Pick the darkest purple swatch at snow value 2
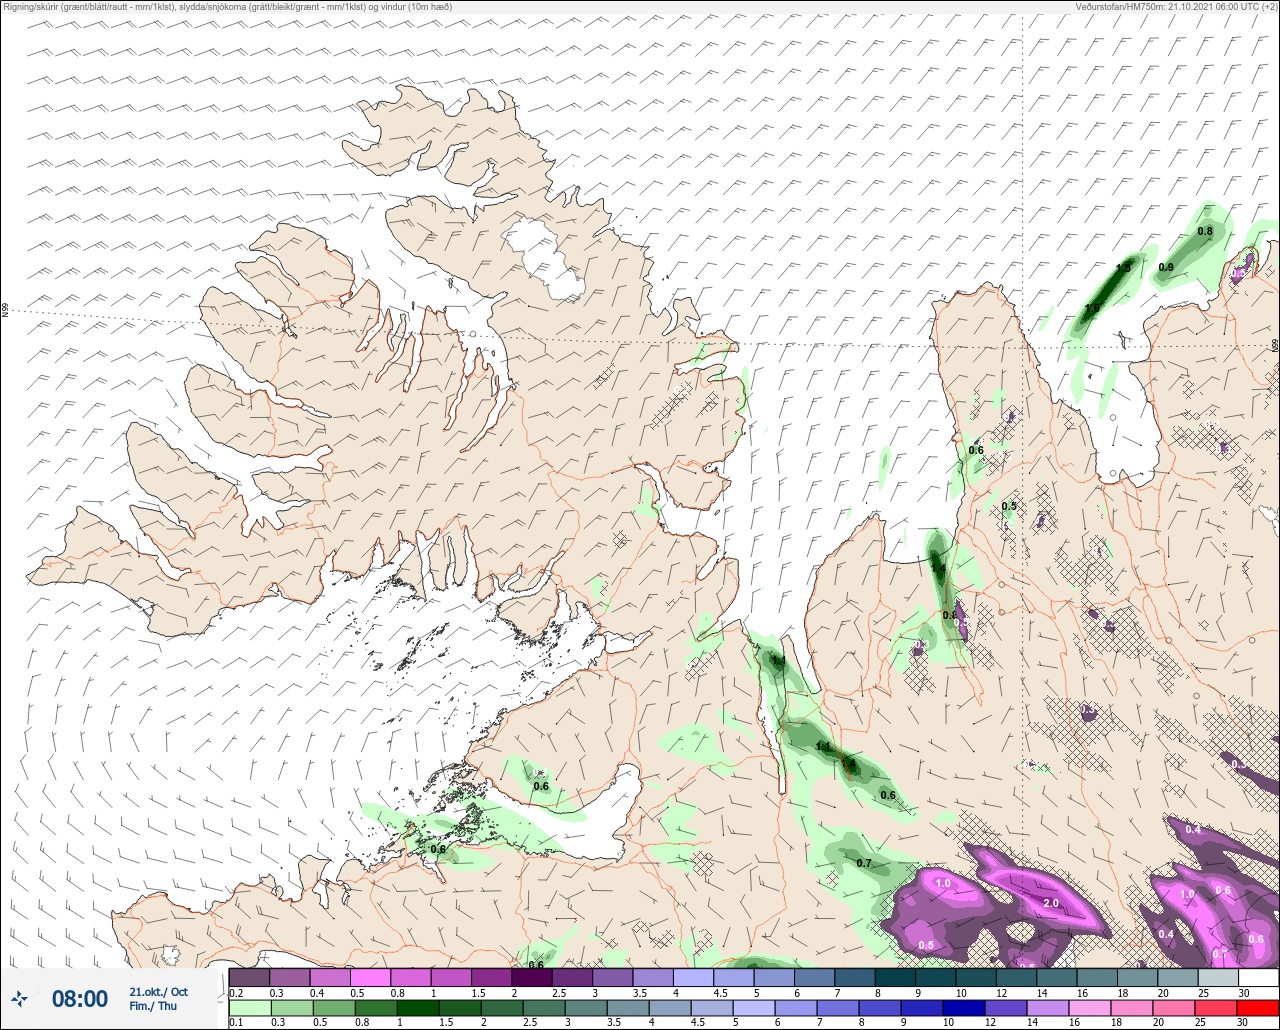The image size is (1280, 1030). point(531,977)
